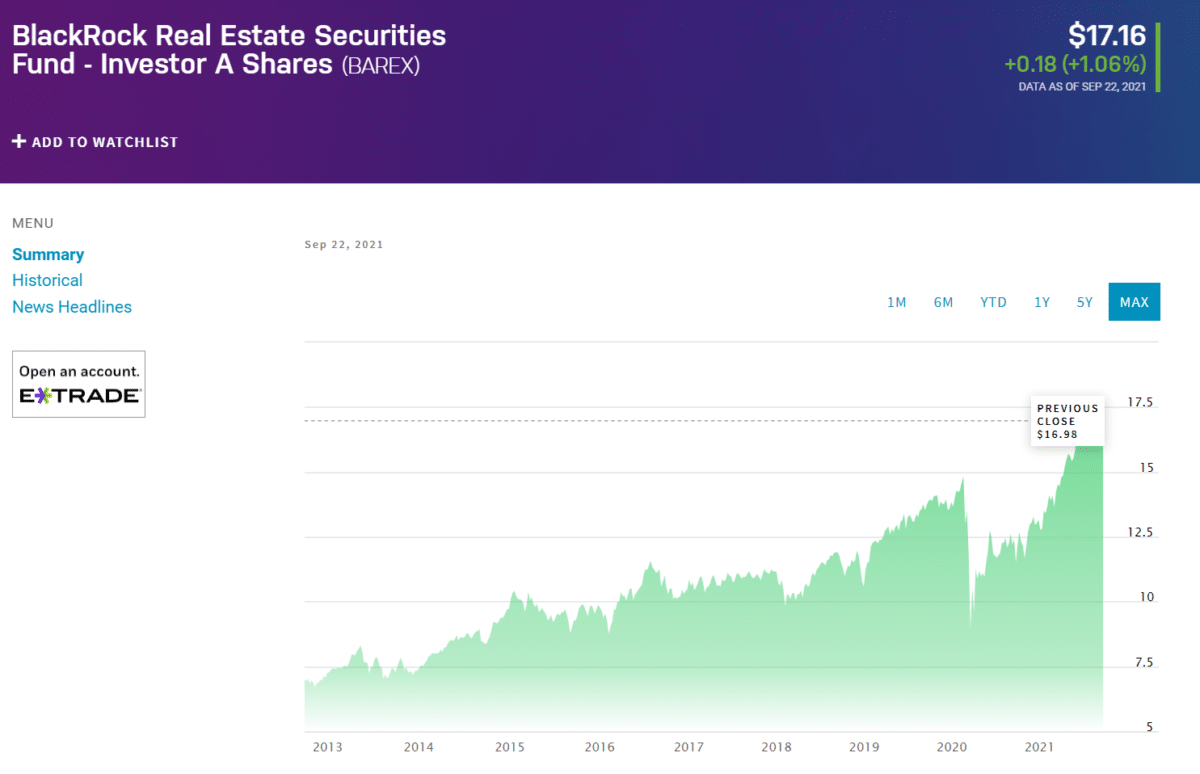Click the plus icon beside Add to Watchlist

[19, 142]
